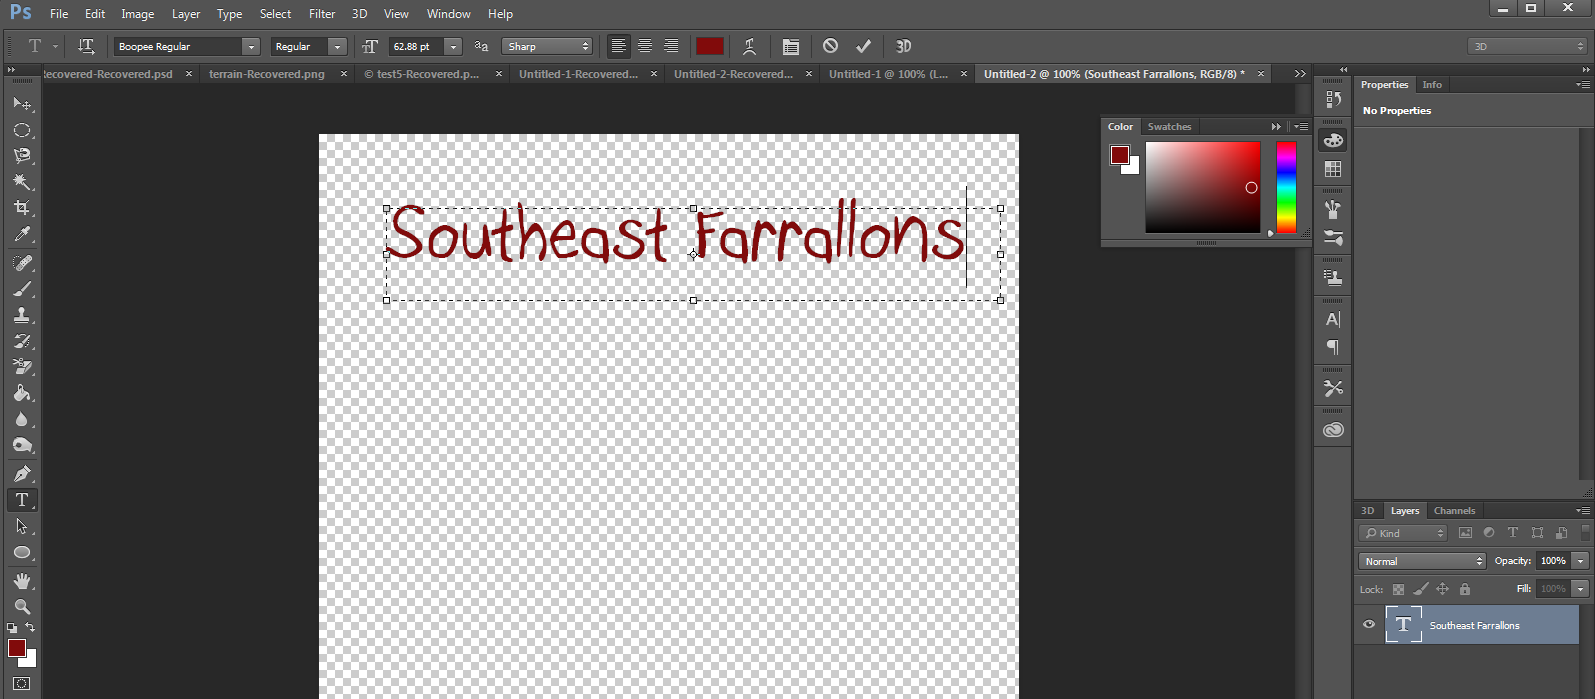Select the Zoom tool
The height and width of the screenshot is (699, 1595).
pyautogui.click(x=22, y=607)
